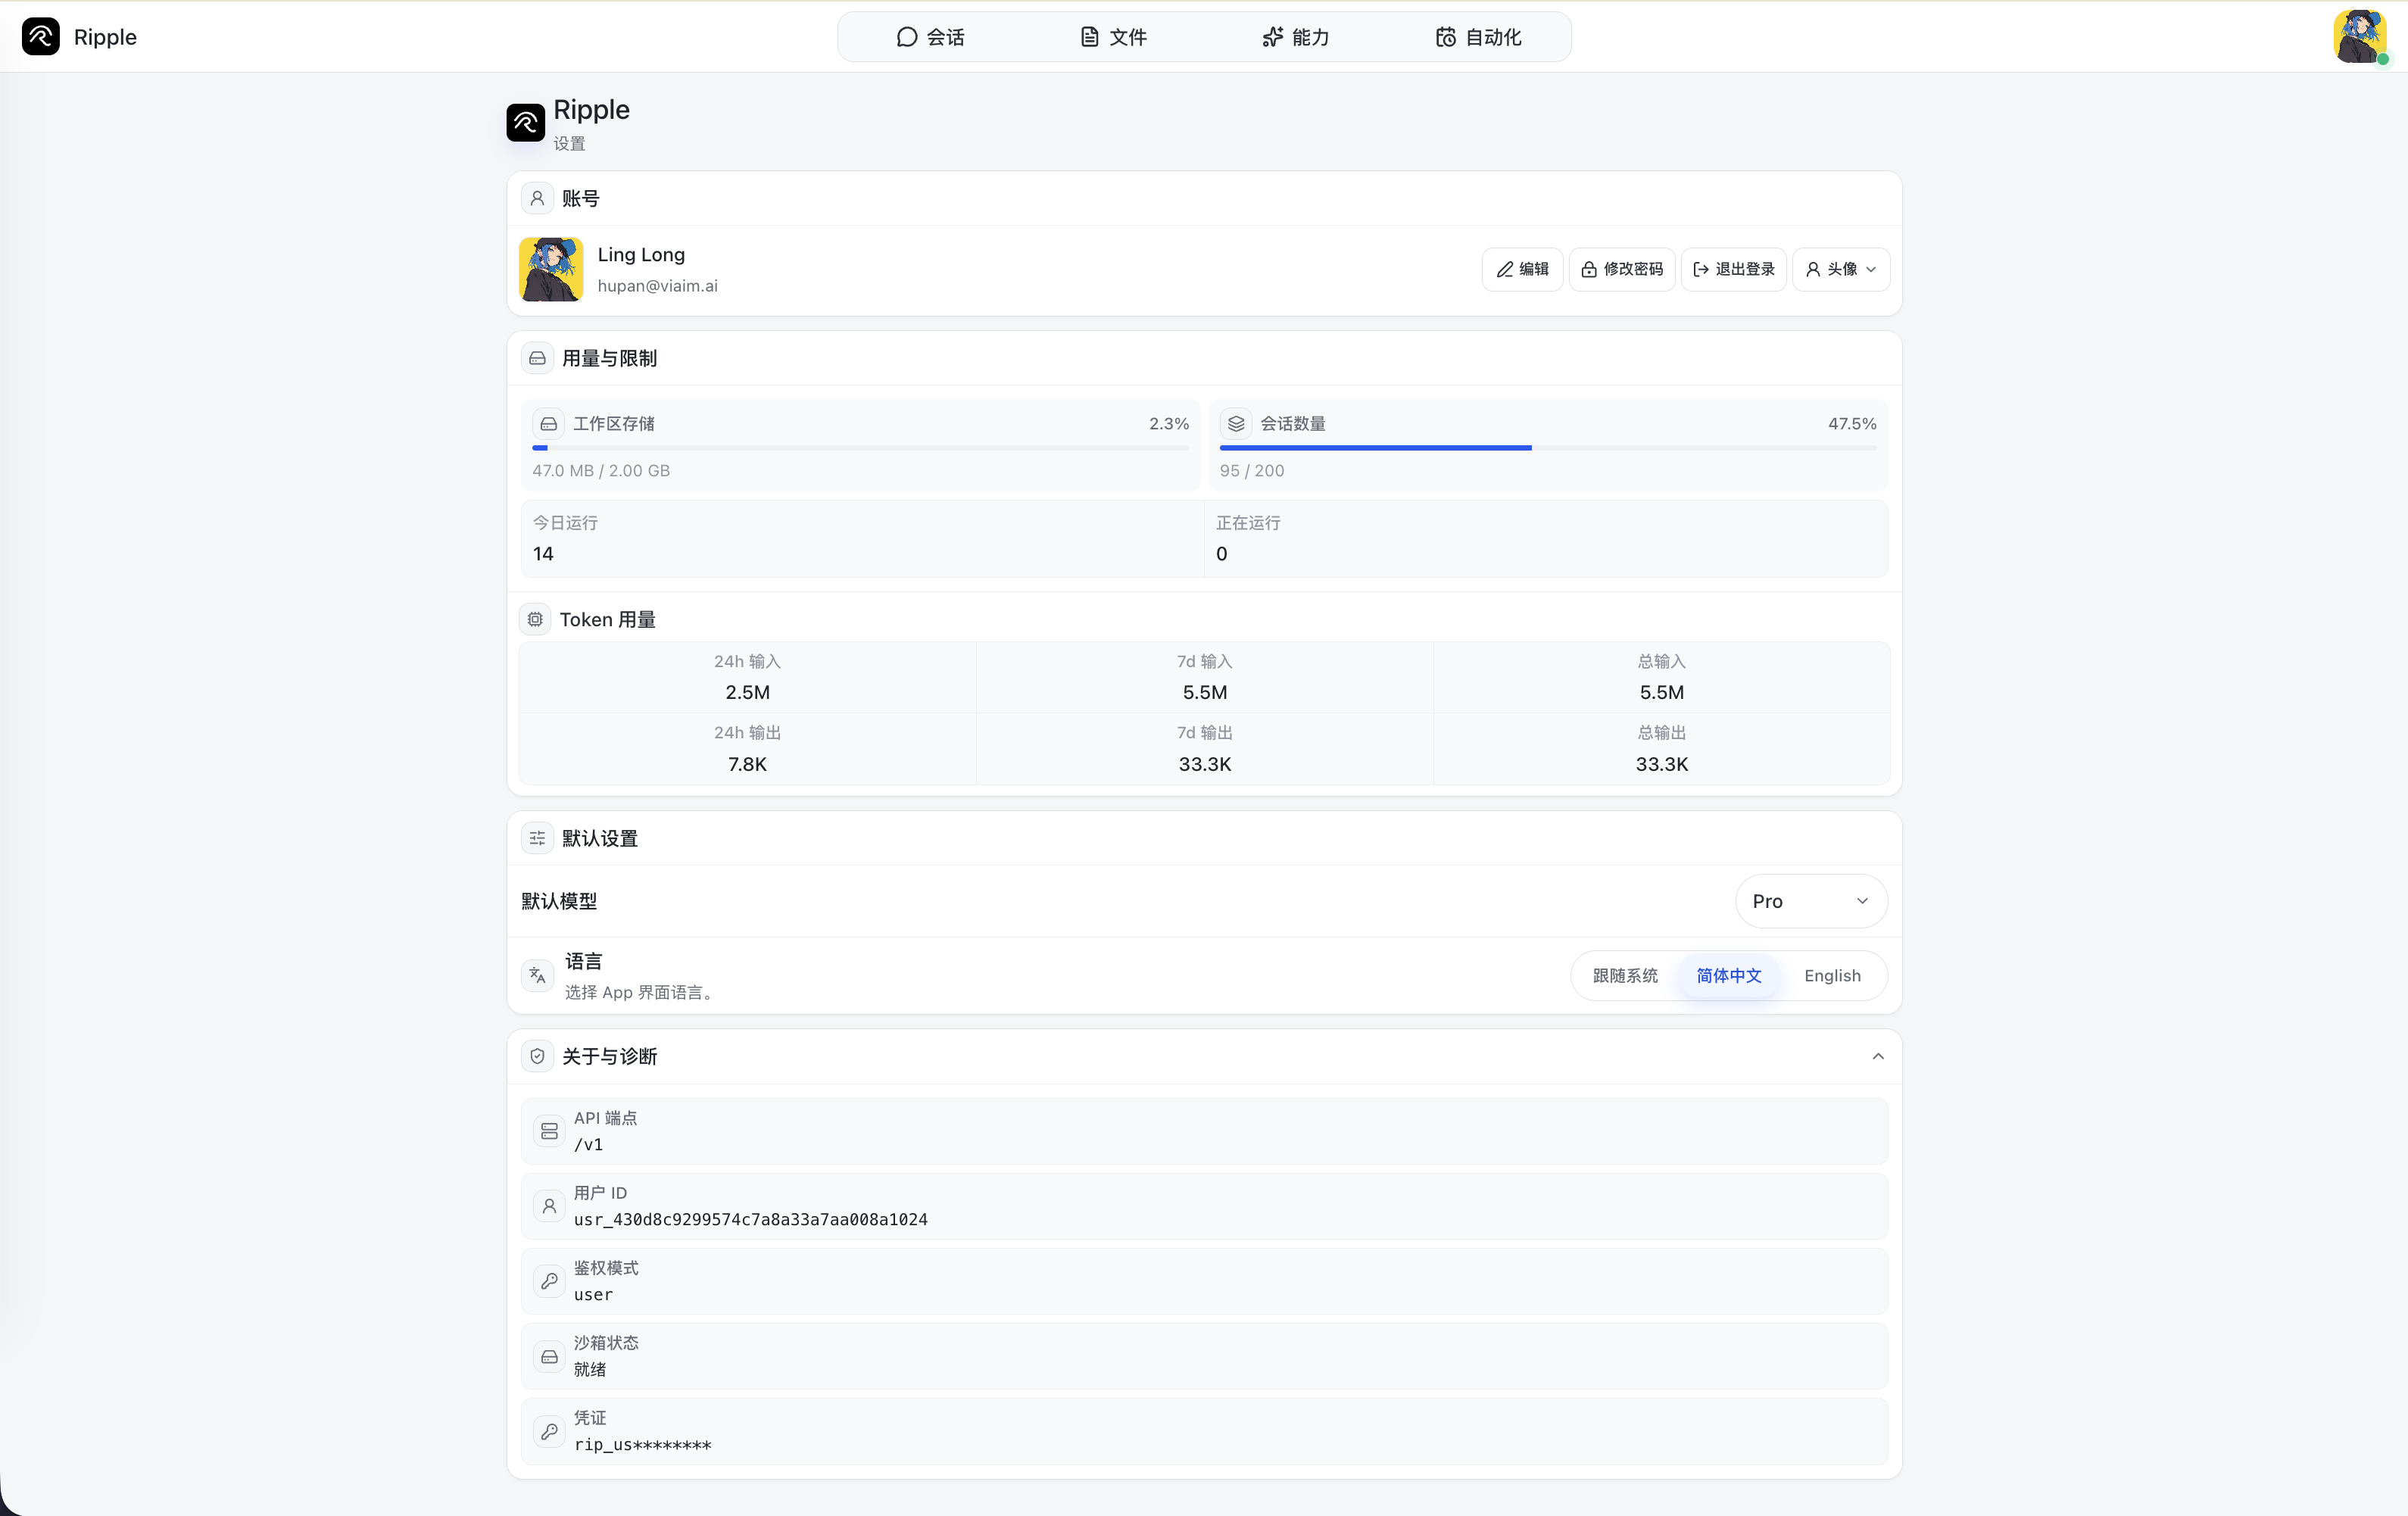This screenshot has height=1516, width=2408.
Task: Click the 24h 输出 value 7.8K
Action: point(747,764)
